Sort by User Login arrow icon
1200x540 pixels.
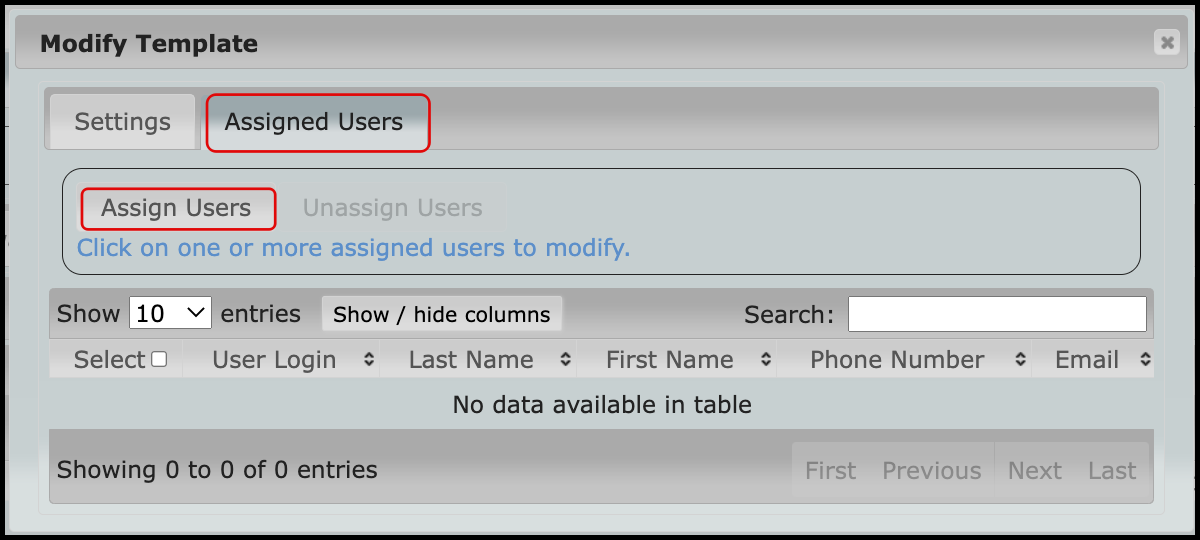tap(368, 360)
